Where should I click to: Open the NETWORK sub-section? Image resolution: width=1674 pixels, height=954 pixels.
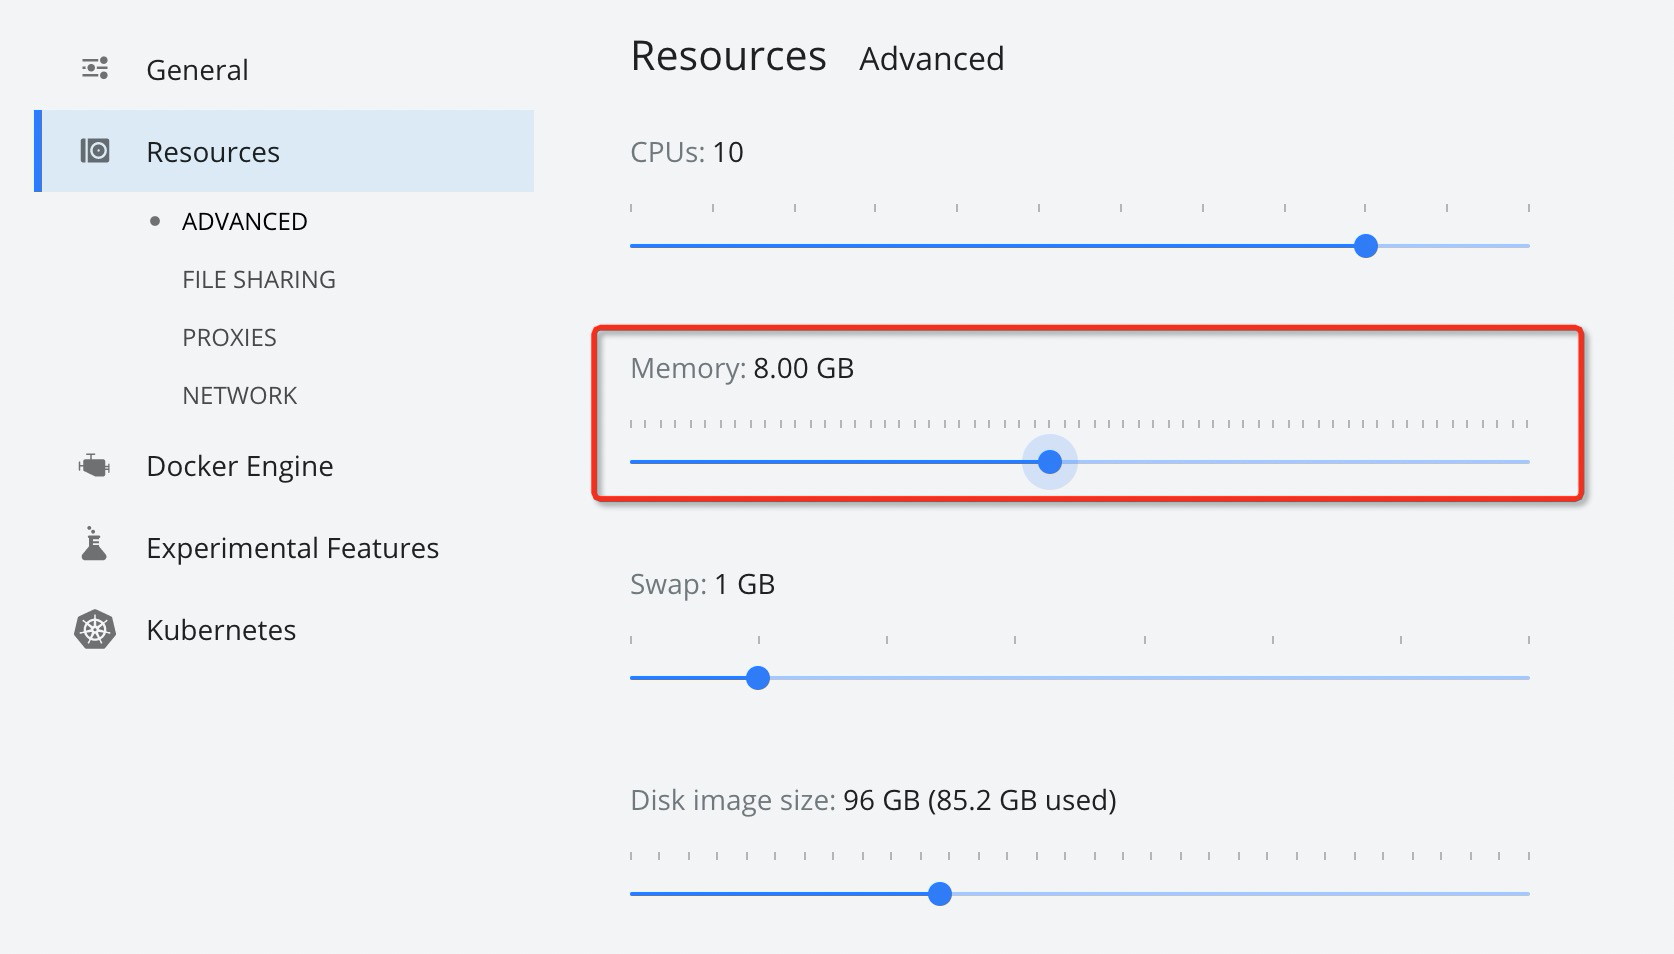point(240,396)
